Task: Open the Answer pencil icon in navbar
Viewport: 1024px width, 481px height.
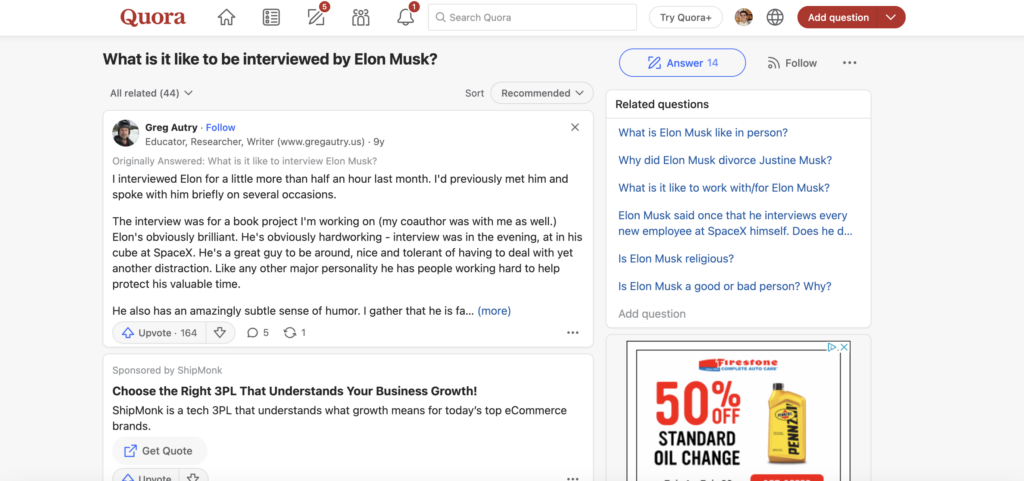Action: 317,17
